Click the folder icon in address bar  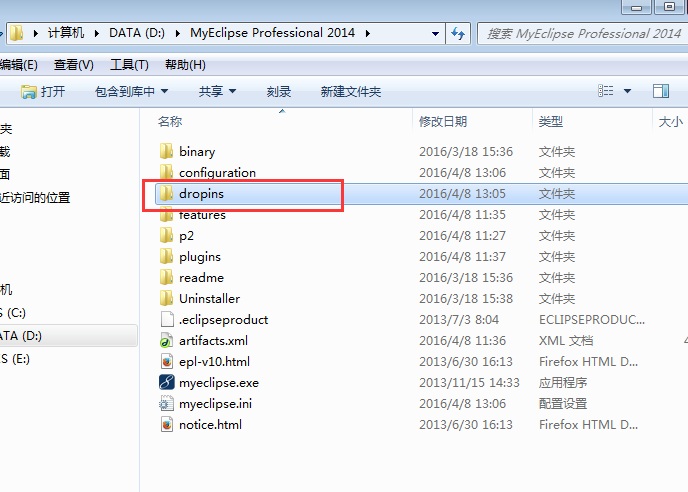[16, 33]
